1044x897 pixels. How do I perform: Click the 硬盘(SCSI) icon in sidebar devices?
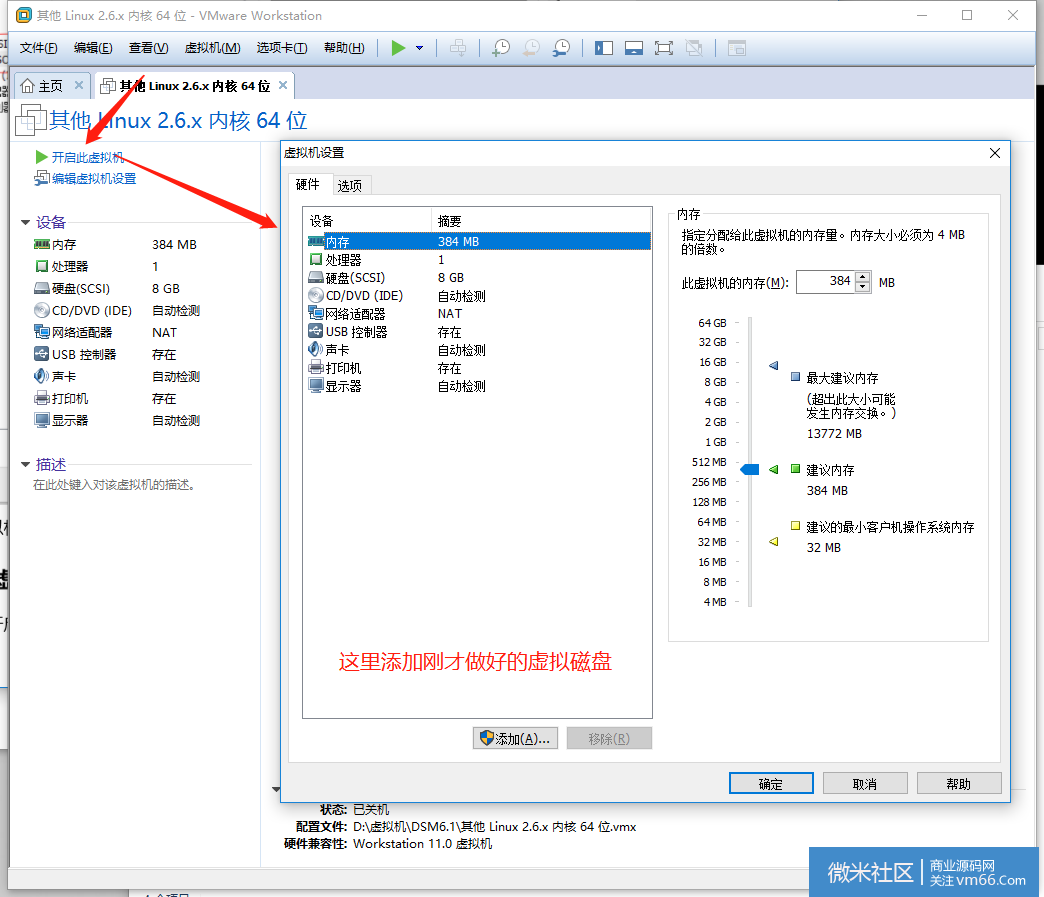(42, 288)
